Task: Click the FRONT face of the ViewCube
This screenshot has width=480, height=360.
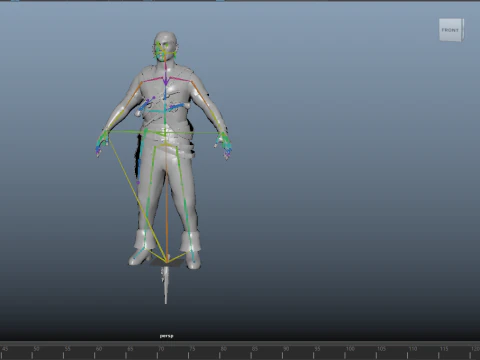Action: click(450, 30)
